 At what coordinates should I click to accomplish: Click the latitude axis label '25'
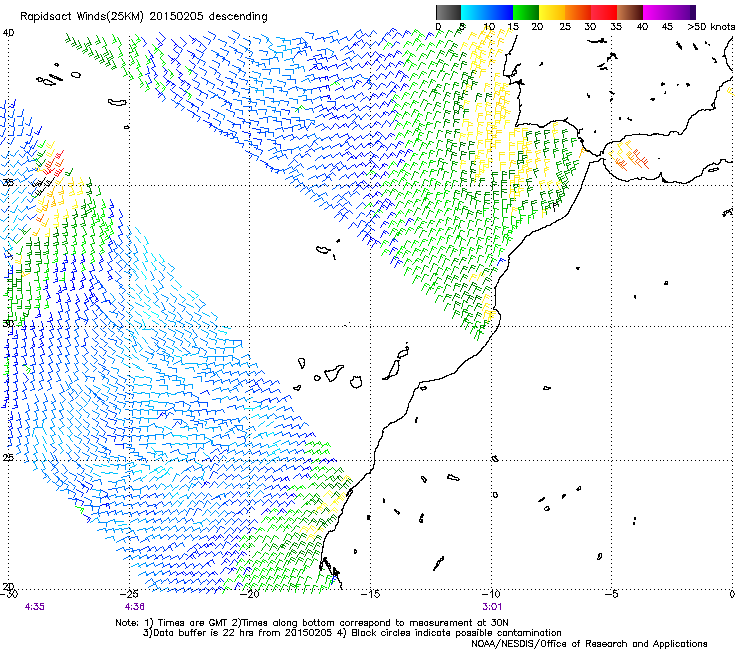click(8, 457)
